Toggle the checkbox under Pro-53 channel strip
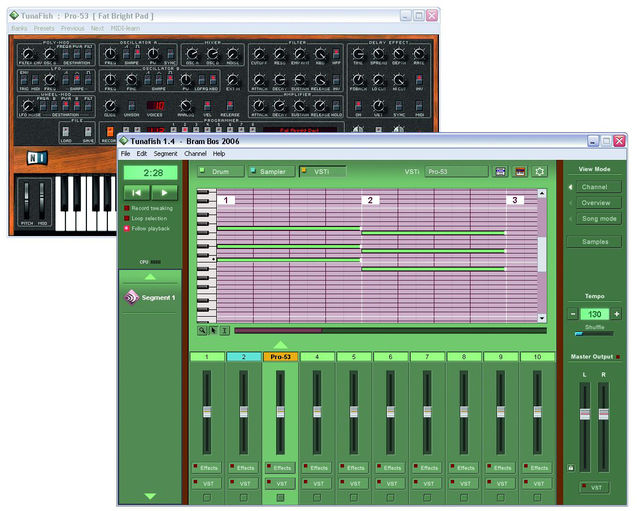640x511 pixels. [x=280, y=498]
